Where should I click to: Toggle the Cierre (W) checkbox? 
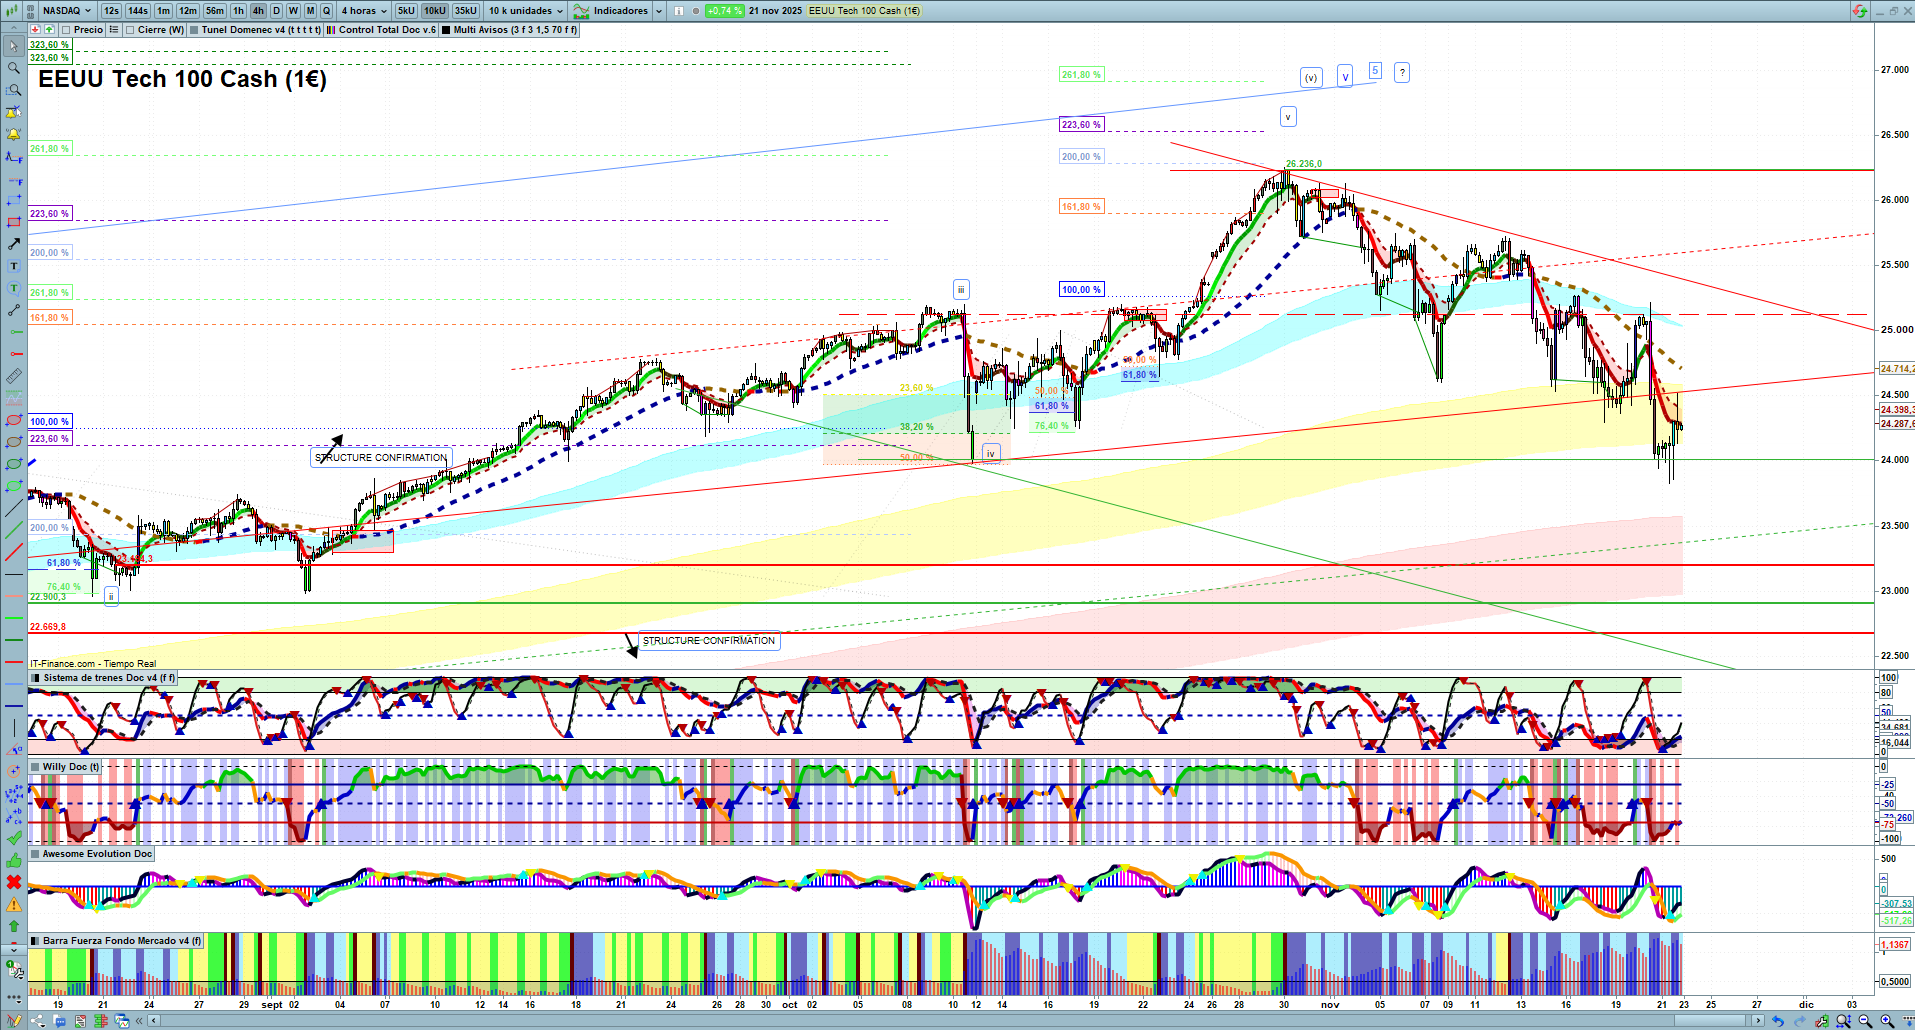[130, 30]
